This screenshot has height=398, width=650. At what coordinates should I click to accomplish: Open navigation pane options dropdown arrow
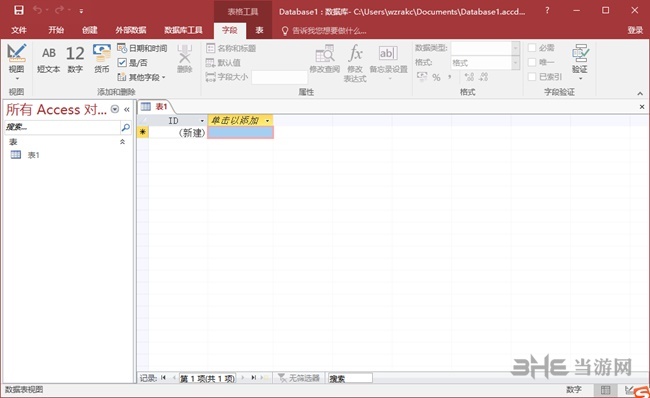coord(115,109)
